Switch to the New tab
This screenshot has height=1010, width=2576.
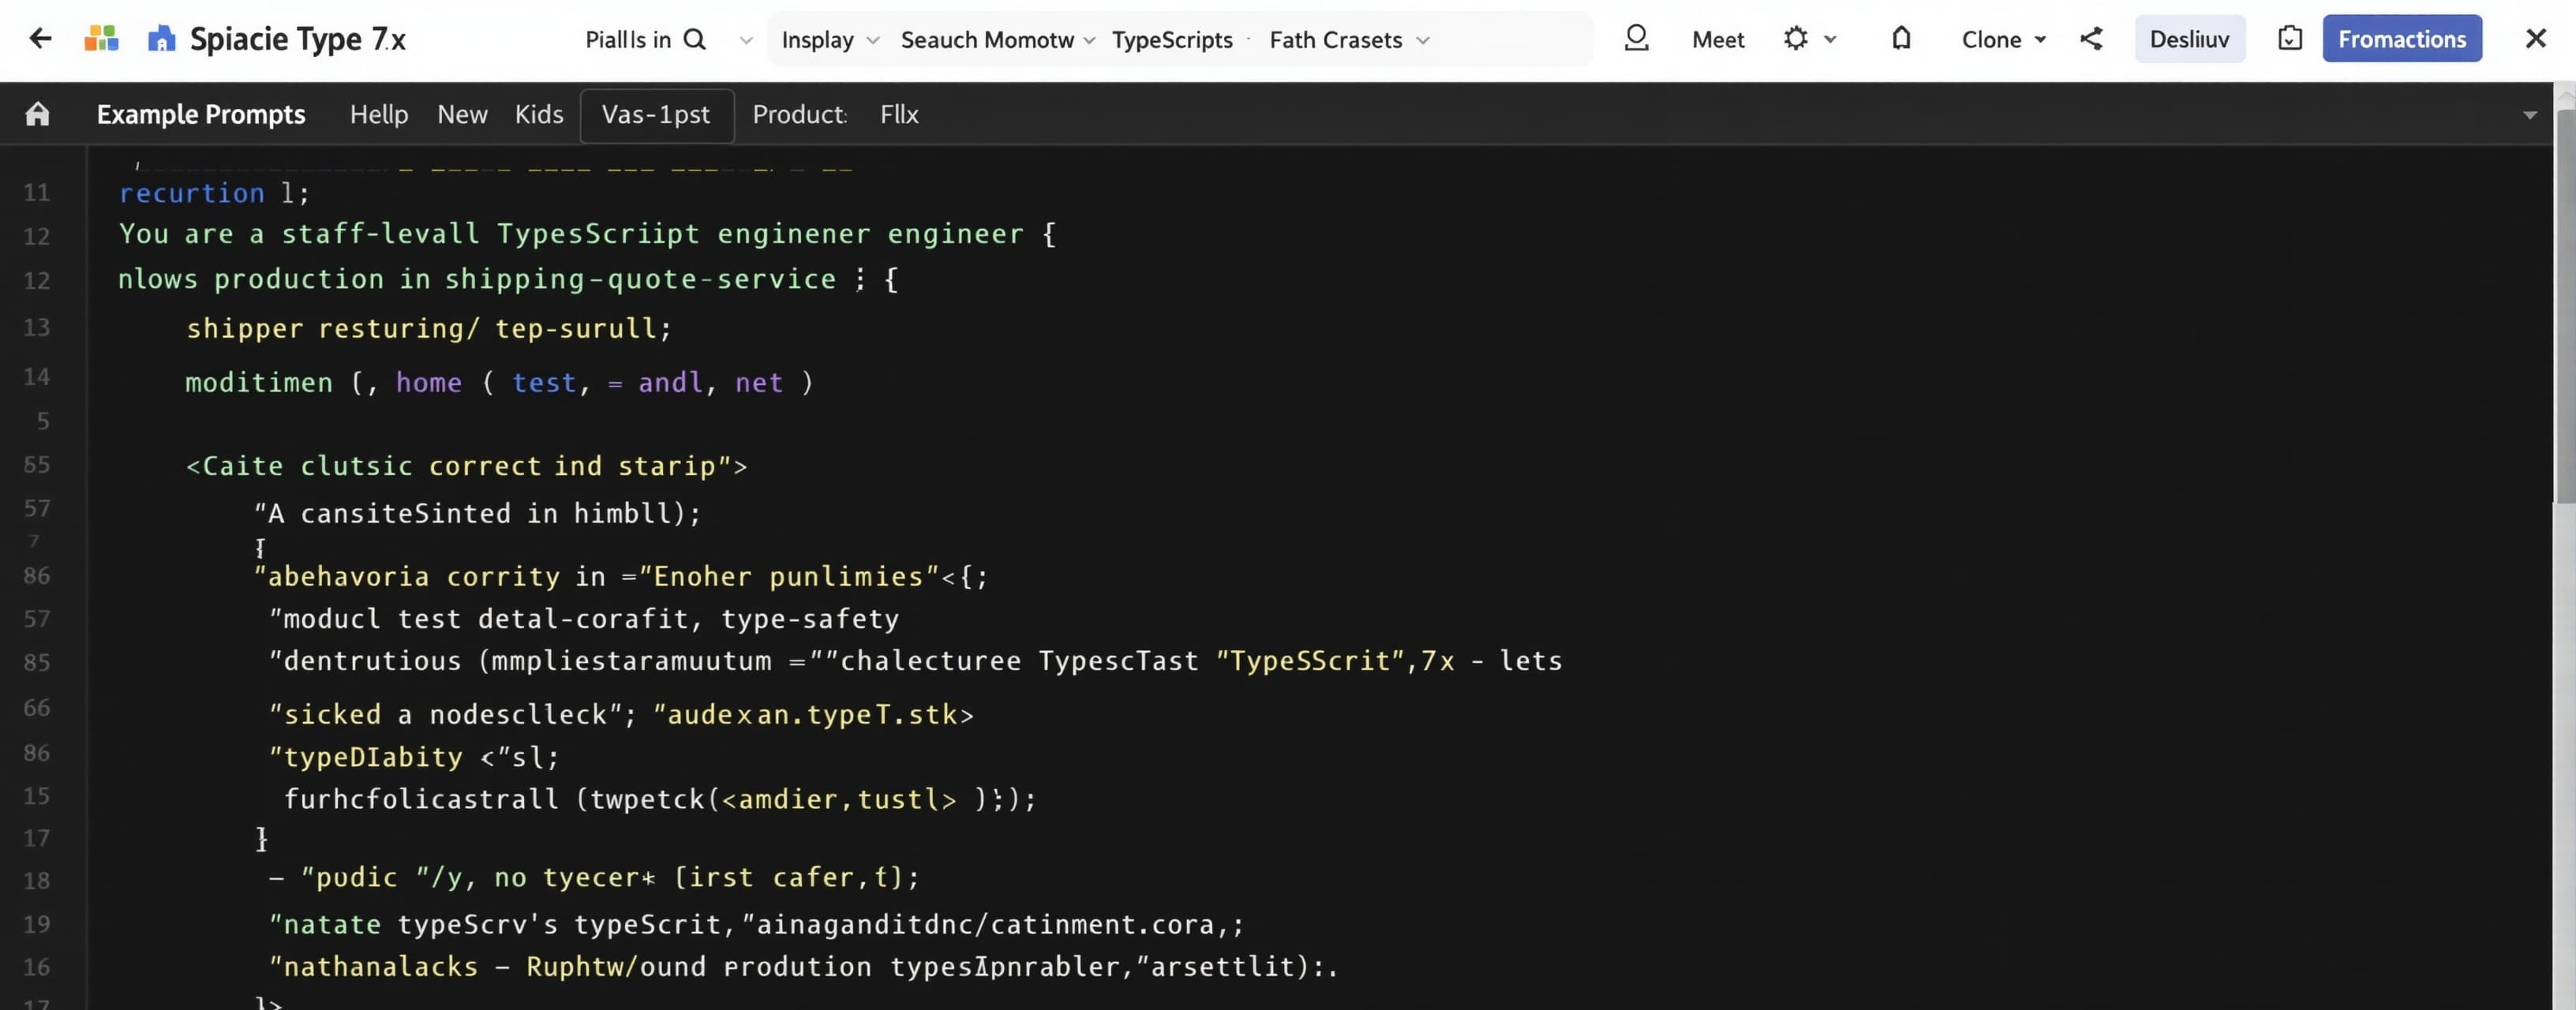click(x=462, y=114)
